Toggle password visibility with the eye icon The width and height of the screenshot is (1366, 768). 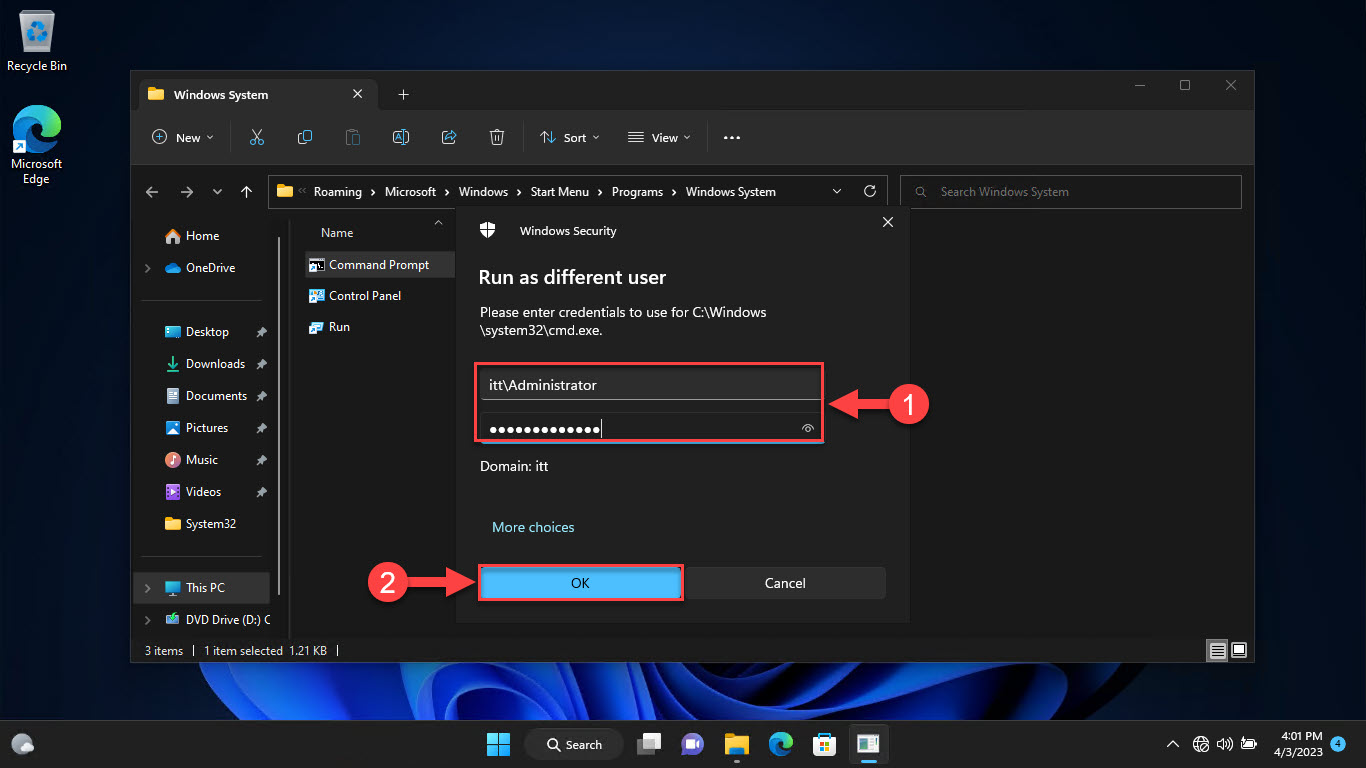[807, 428]
